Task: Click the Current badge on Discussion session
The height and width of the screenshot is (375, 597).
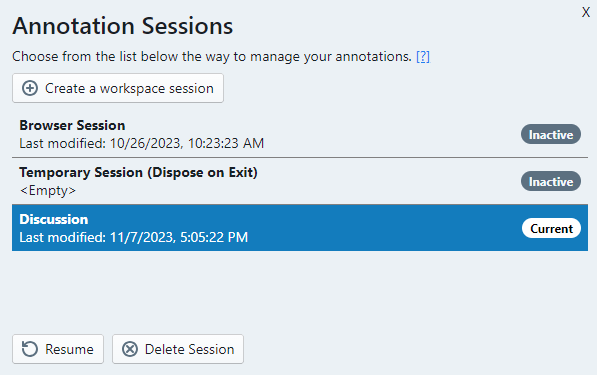Action: tap(551, 228)
